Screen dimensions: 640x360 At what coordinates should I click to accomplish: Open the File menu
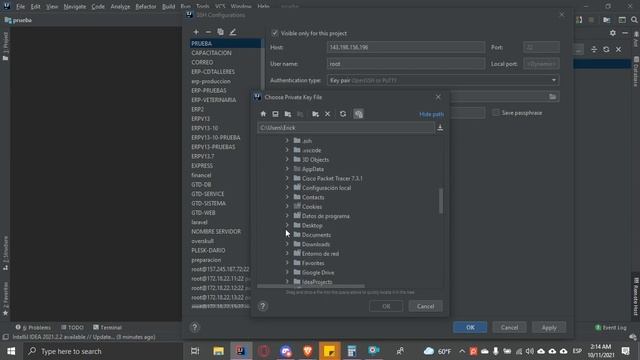[x=20, y=7]
